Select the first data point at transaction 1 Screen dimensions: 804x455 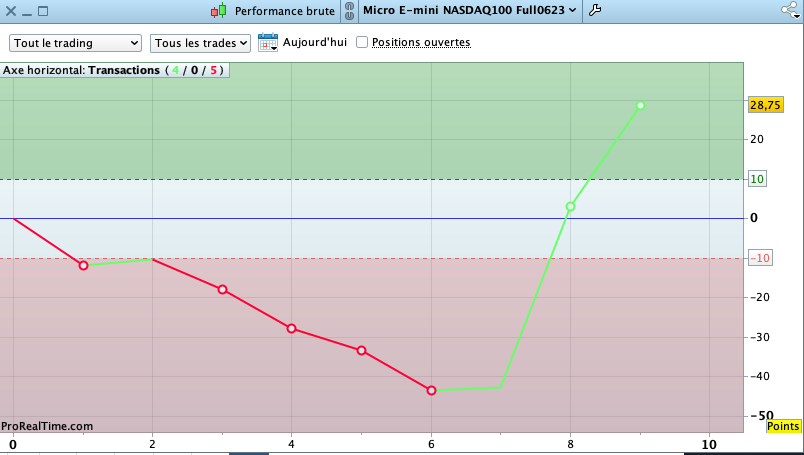tap(83, 265)
